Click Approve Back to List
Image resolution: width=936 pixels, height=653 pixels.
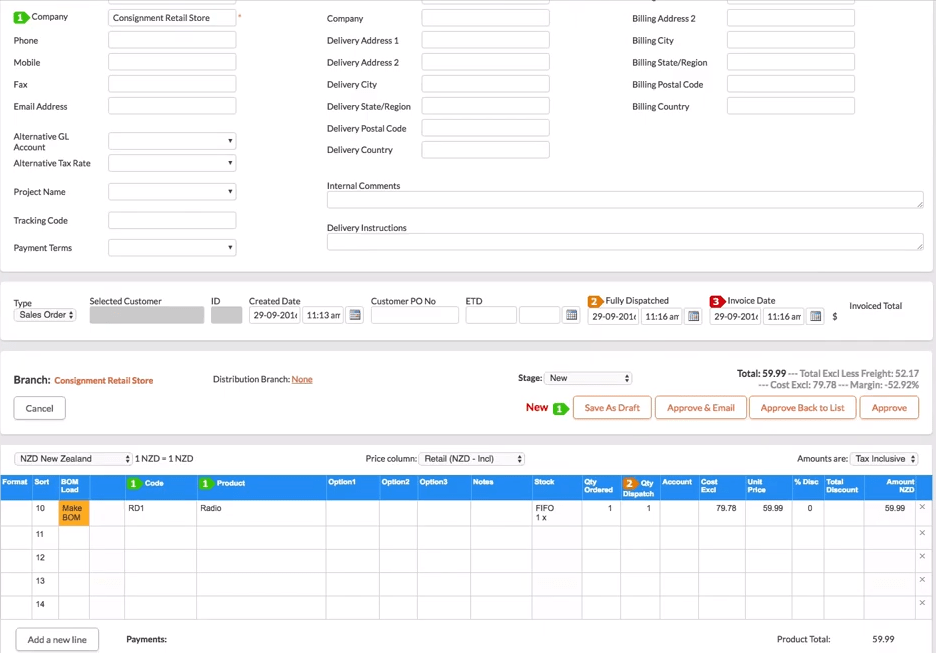pos(802,408)
